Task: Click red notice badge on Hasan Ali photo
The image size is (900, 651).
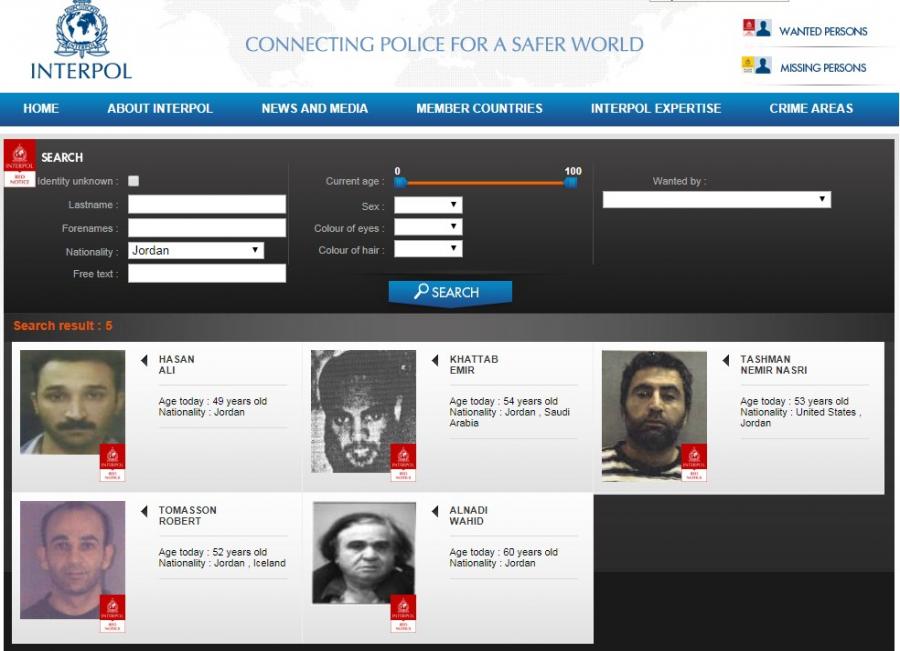Action: pos(112,462)
